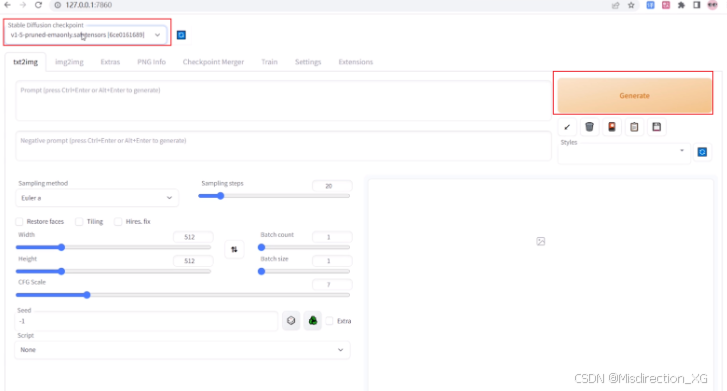Save style with floppy disk icon
Screen dimensions: 727x391
tap(657, 127)
